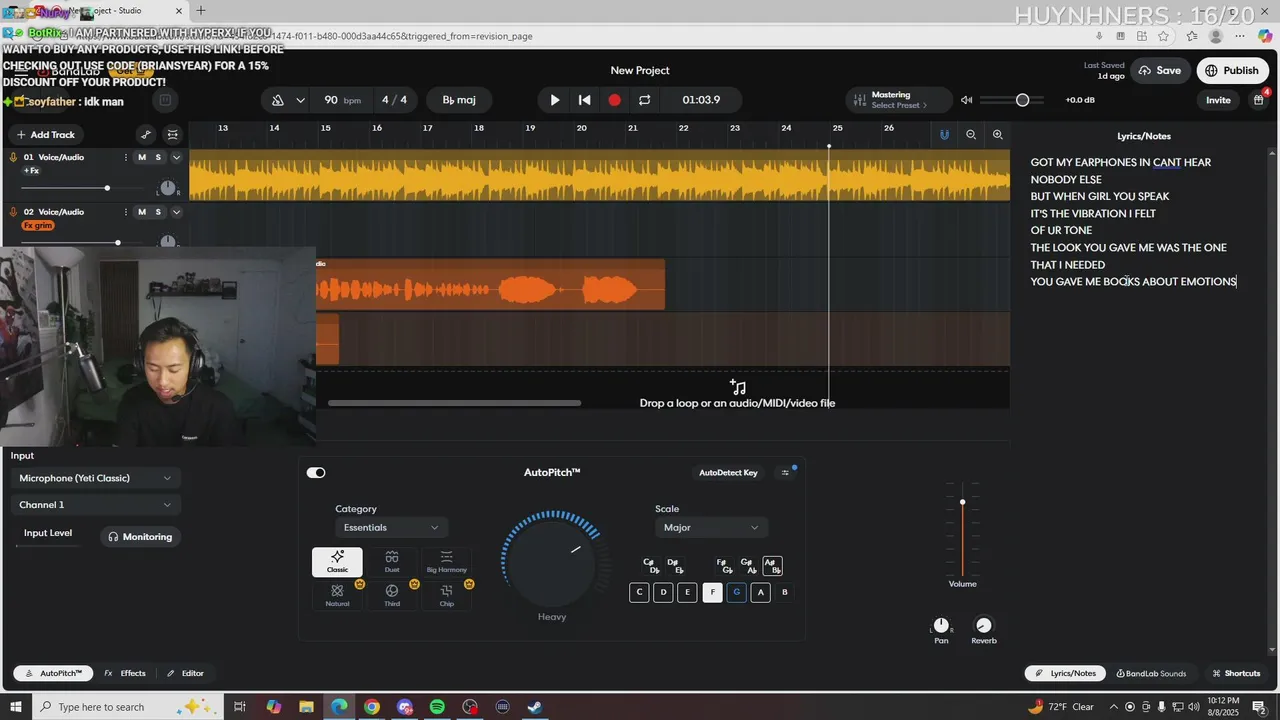Toggle the F note key
Viewport: 1280px width, 720px height.
pyautogui.click(x=712, y=592)
